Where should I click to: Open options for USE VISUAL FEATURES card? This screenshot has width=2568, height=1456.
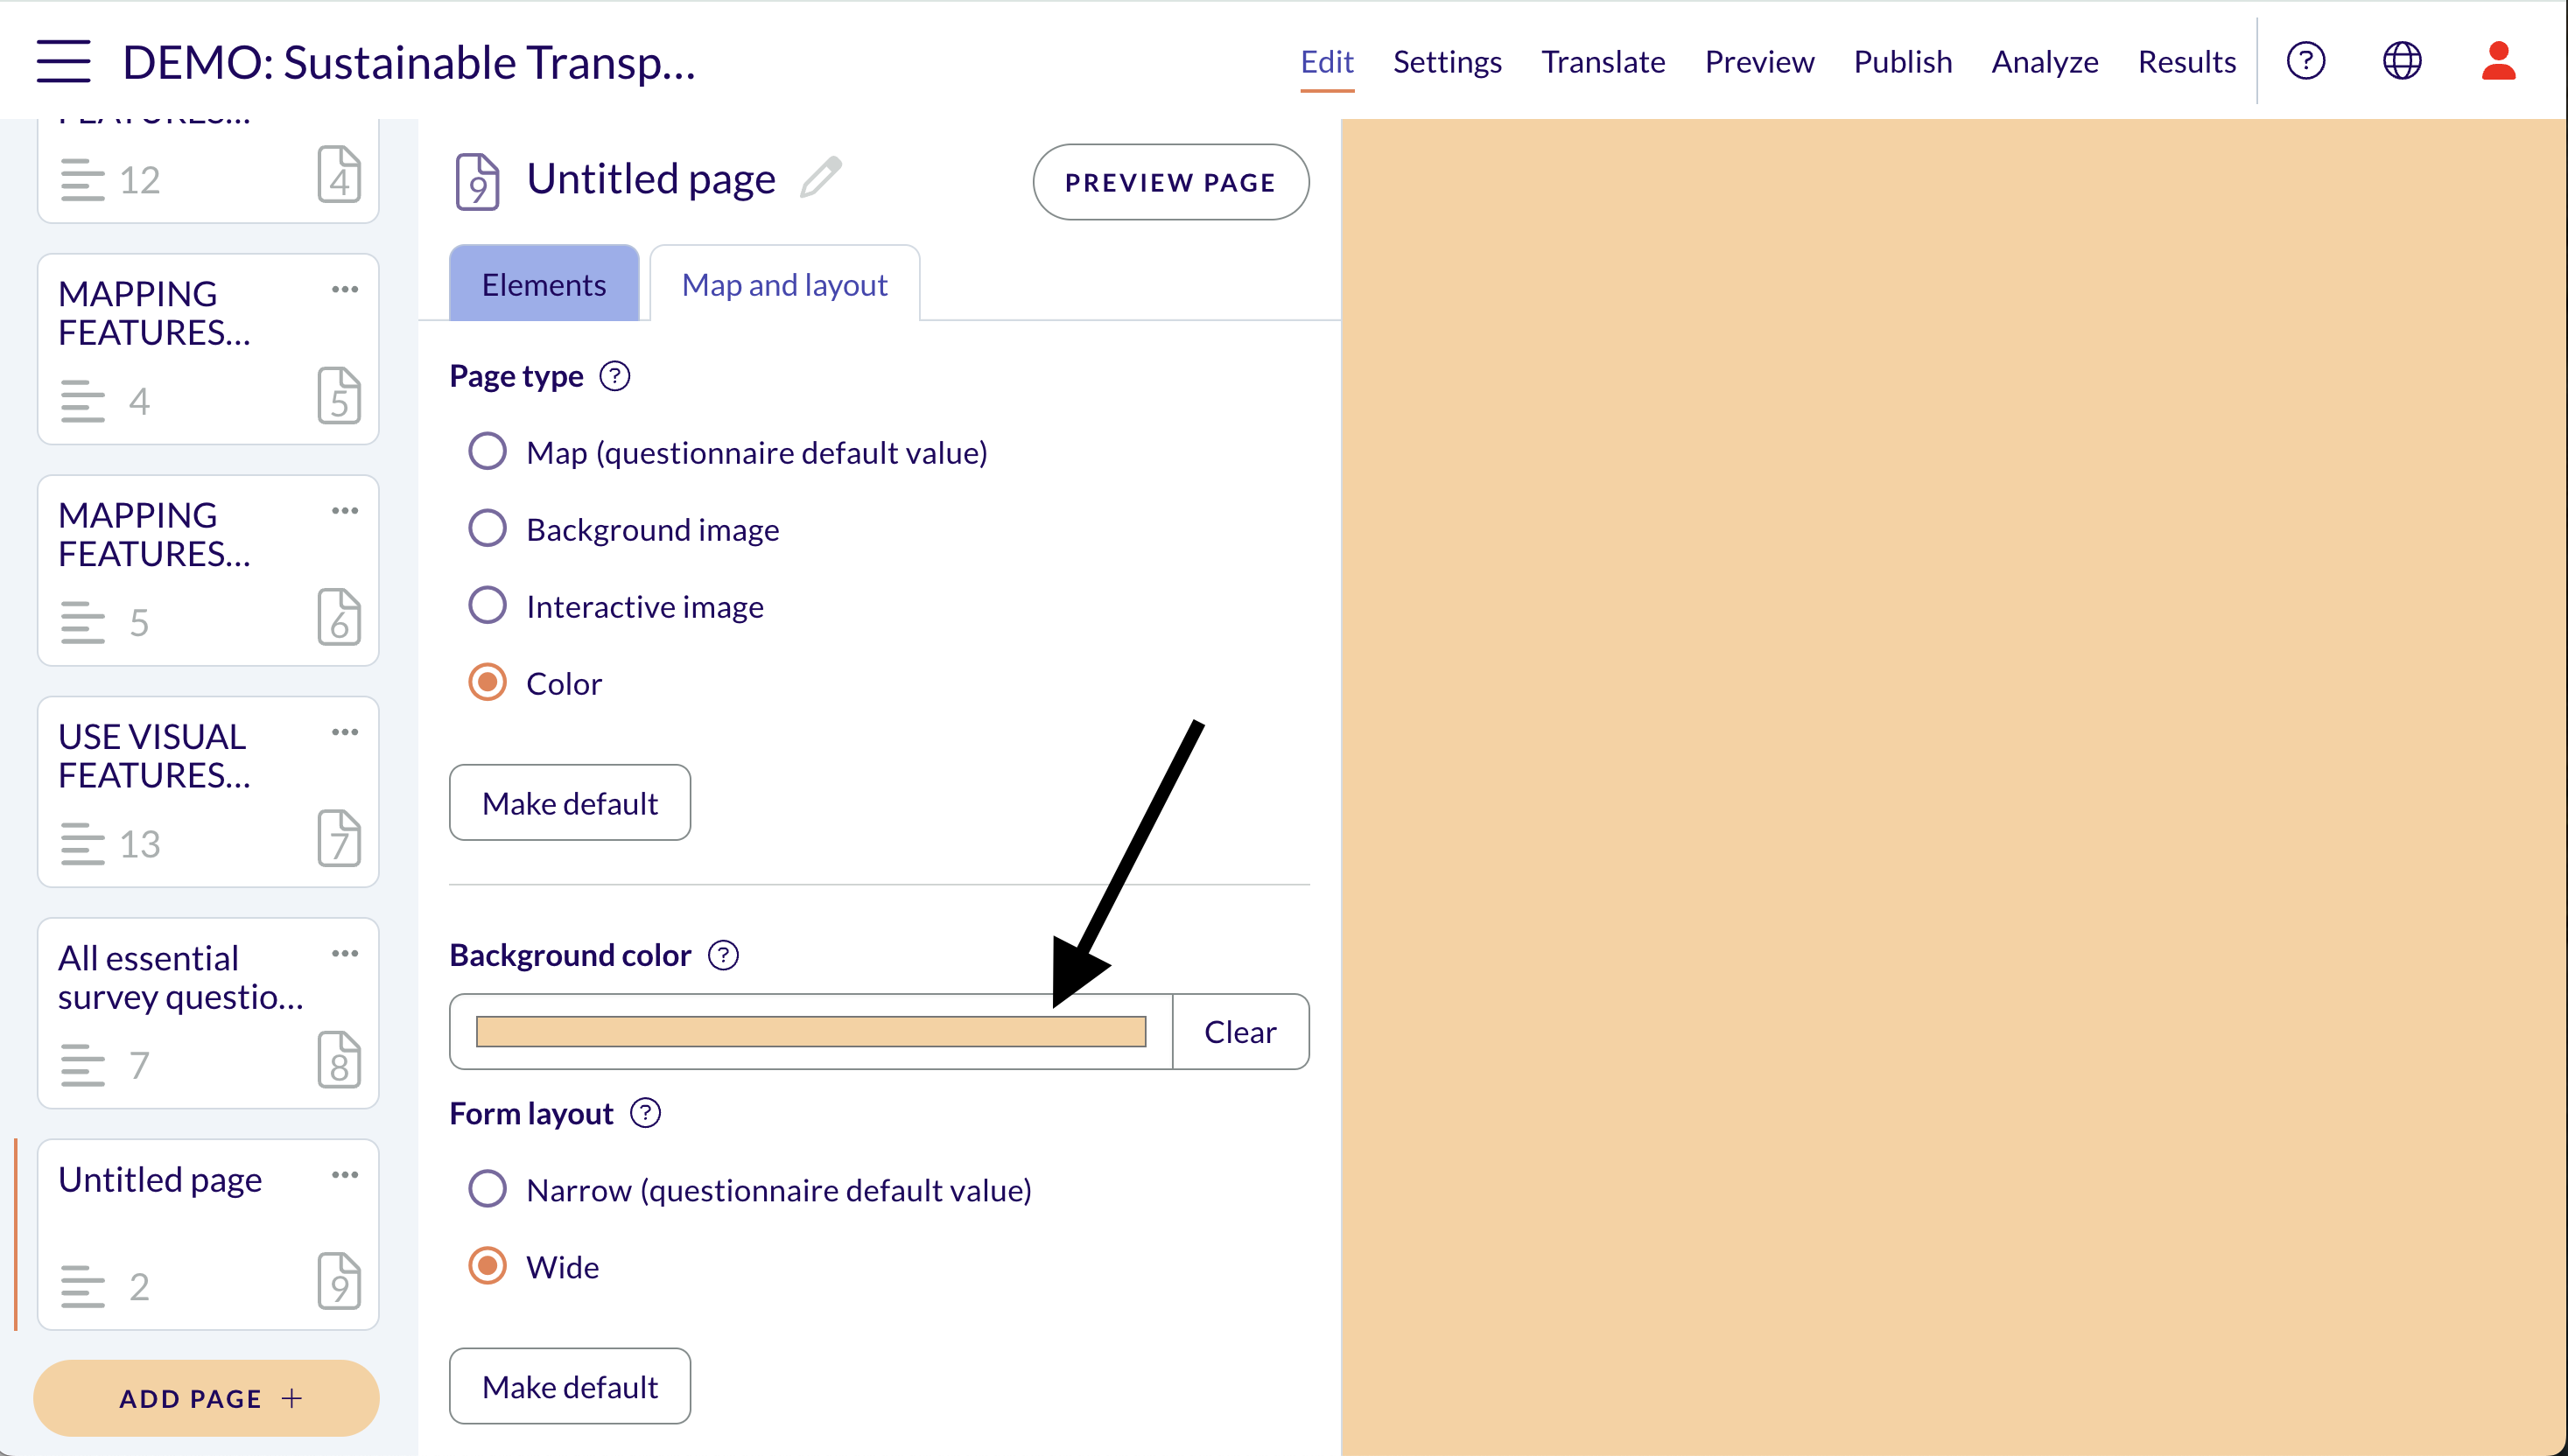[x=345, y=732]
